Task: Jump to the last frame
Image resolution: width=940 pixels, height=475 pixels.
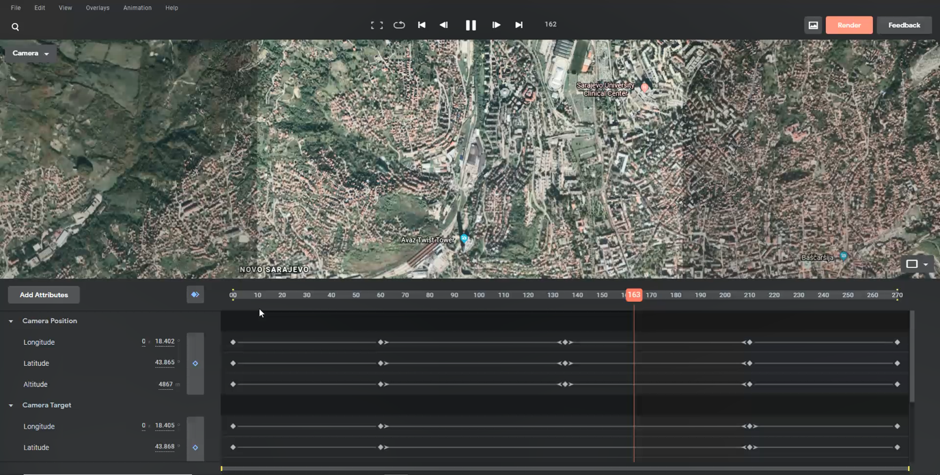Action: tap(519, 25)
